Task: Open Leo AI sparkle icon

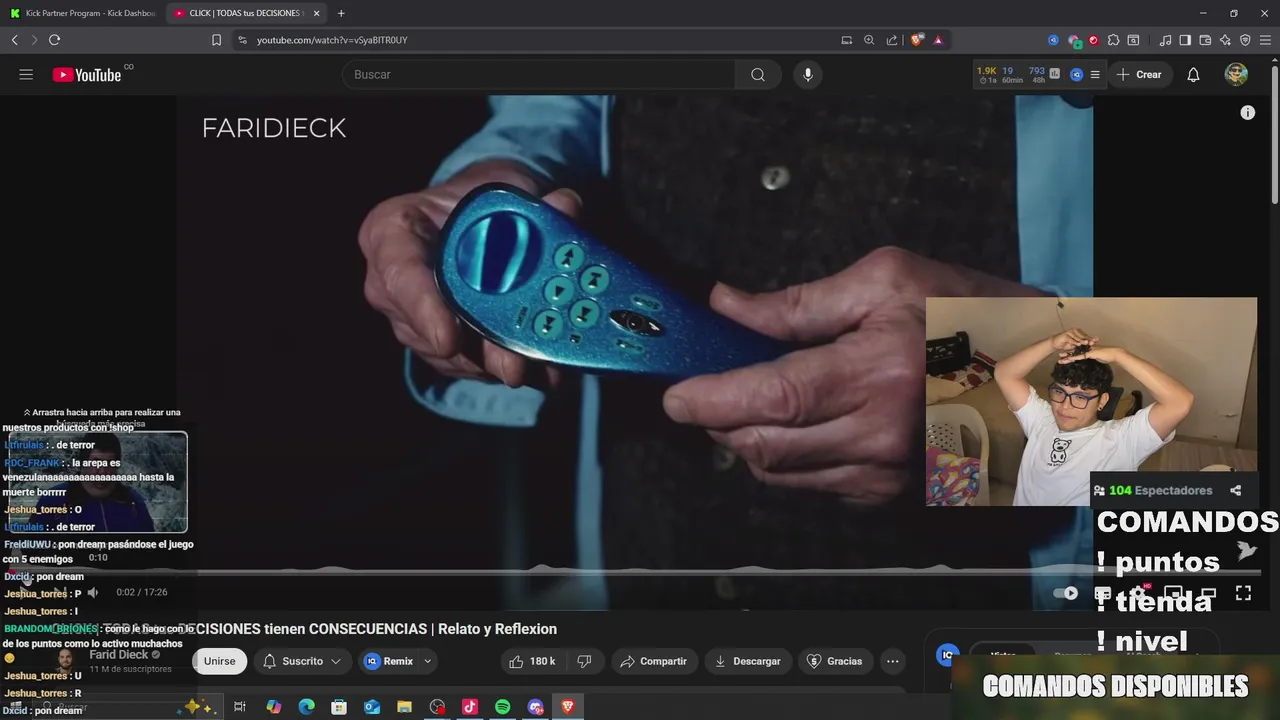Action: click(x=1225, y=40)
